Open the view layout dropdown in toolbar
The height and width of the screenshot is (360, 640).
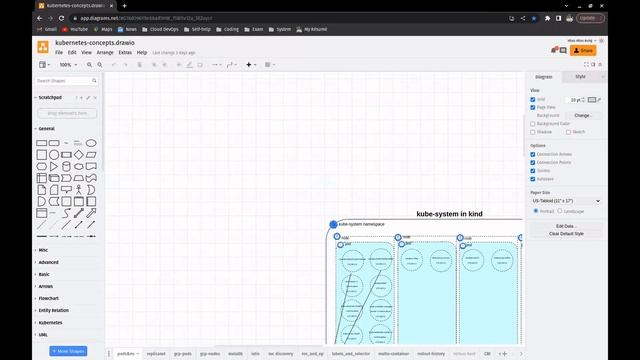click(44, 64)
